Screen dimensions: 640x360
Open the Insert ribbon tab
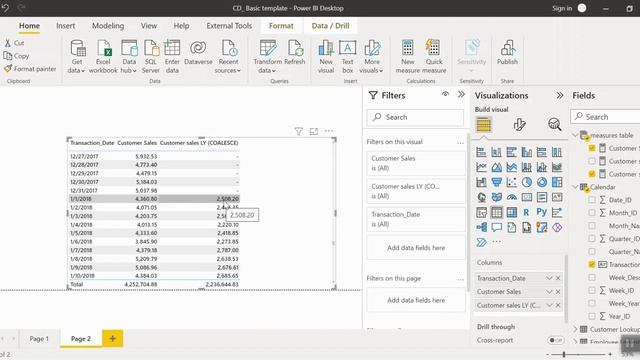pyautogui.click(x=65, y=26)
